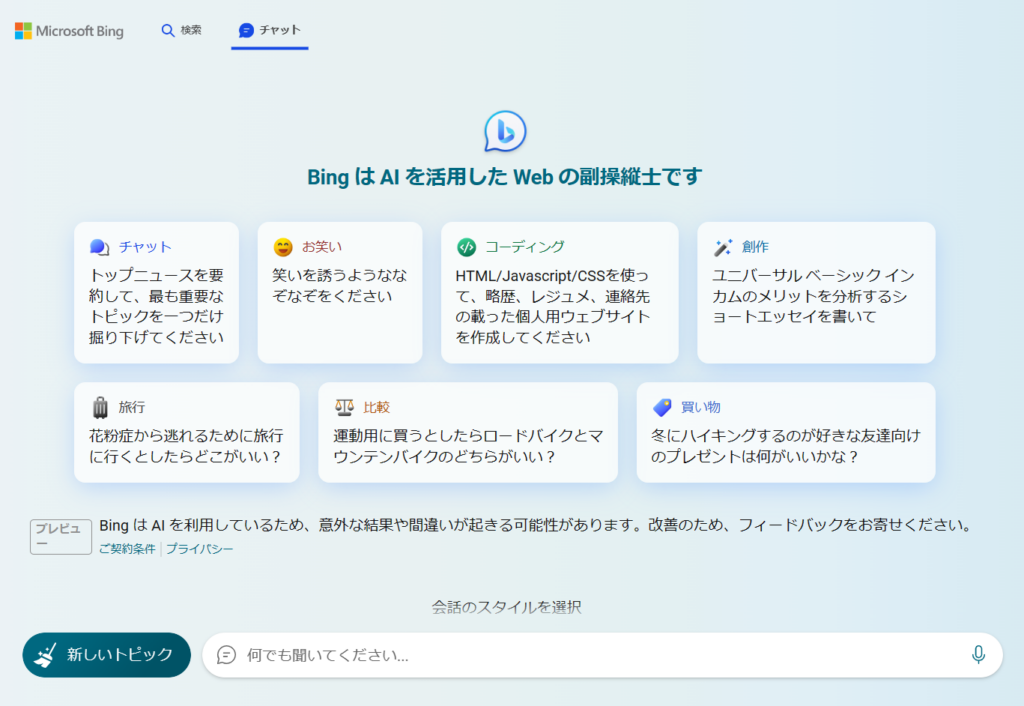Focus the 何でも聞いてください input field
Image resolution: width=1024 pixels, height=706 pixels.
tap(602, 654)
